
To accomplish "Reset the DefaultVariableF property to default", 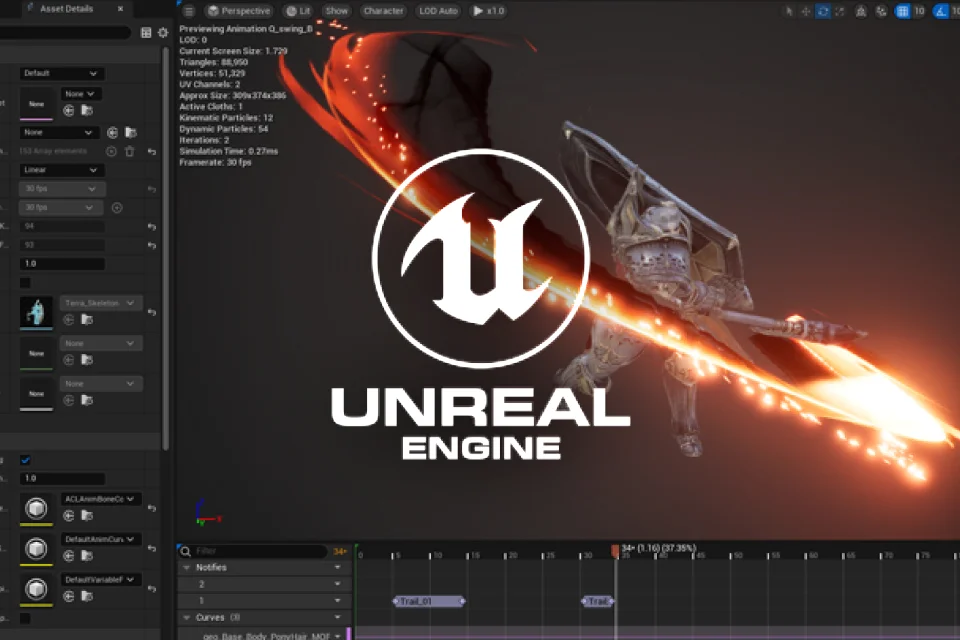I will (x=152, y=589).
